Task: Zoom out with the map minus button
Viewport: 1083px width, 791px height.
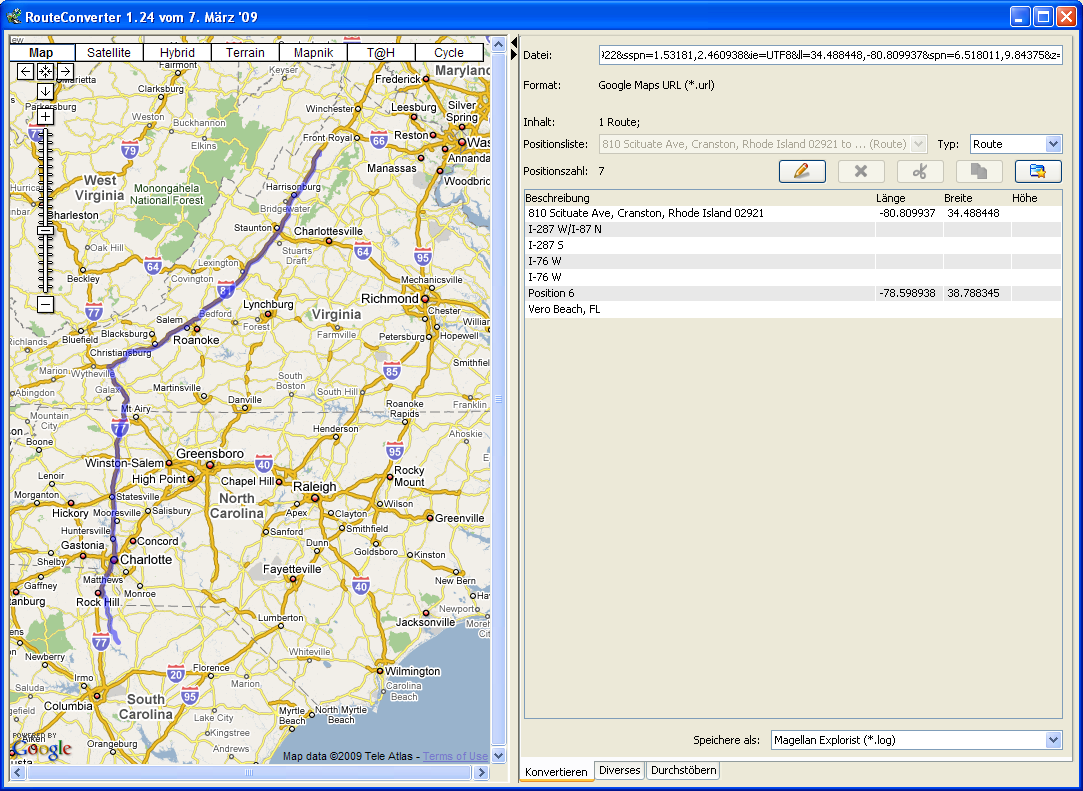Action: 45,304
